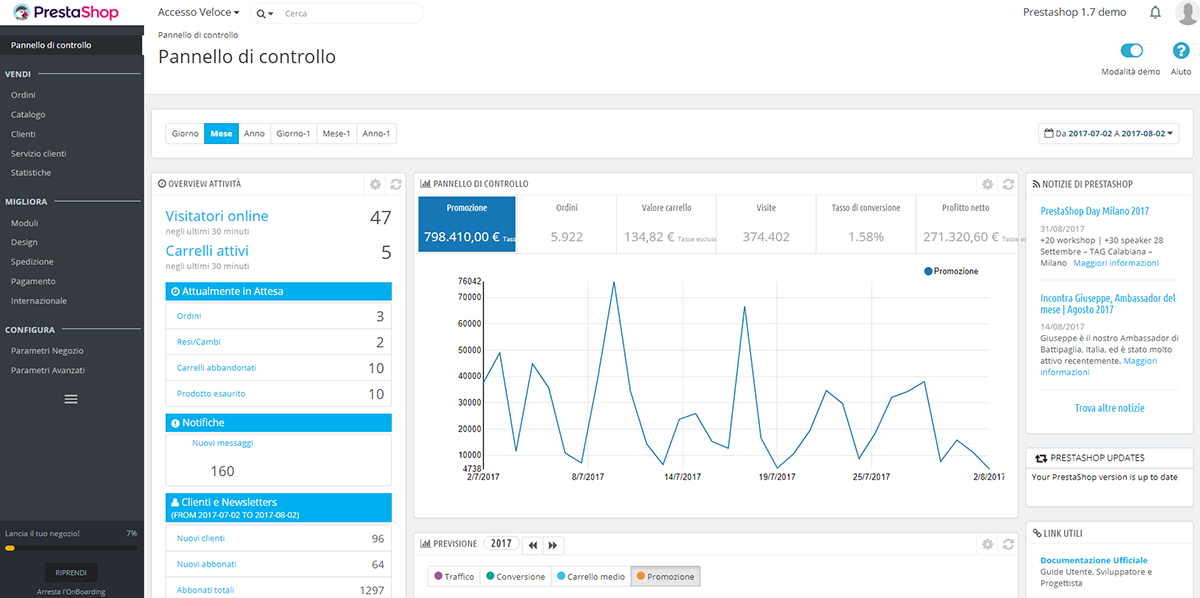
Task: Open search scope dropdown beside magnifier
Action: coord(265,14)
